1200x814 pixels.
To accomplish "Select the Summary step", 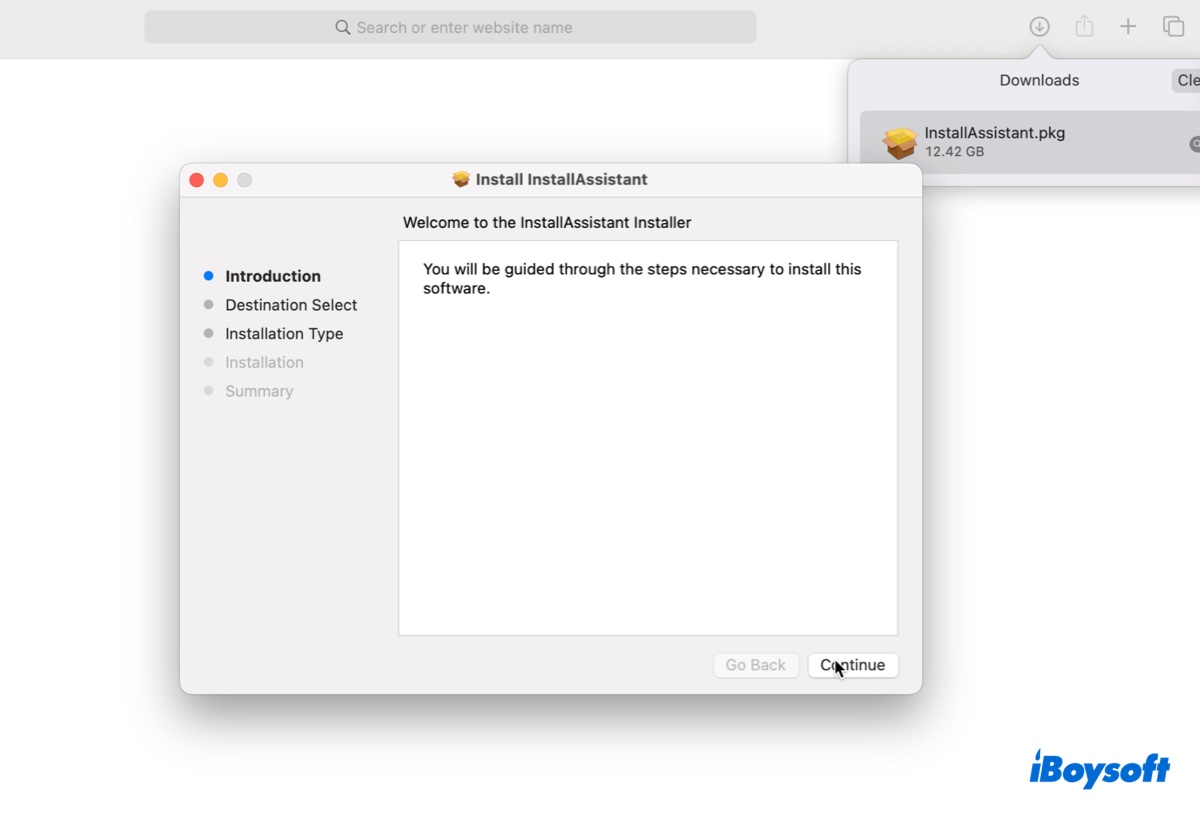I will tap(259, 390).
